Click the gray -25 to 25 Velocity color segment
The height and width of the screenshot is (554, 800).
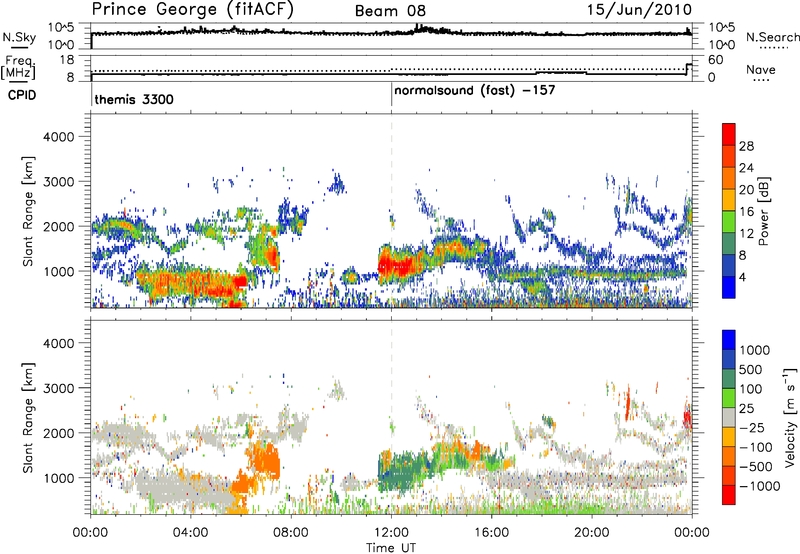tap(729, 418)
